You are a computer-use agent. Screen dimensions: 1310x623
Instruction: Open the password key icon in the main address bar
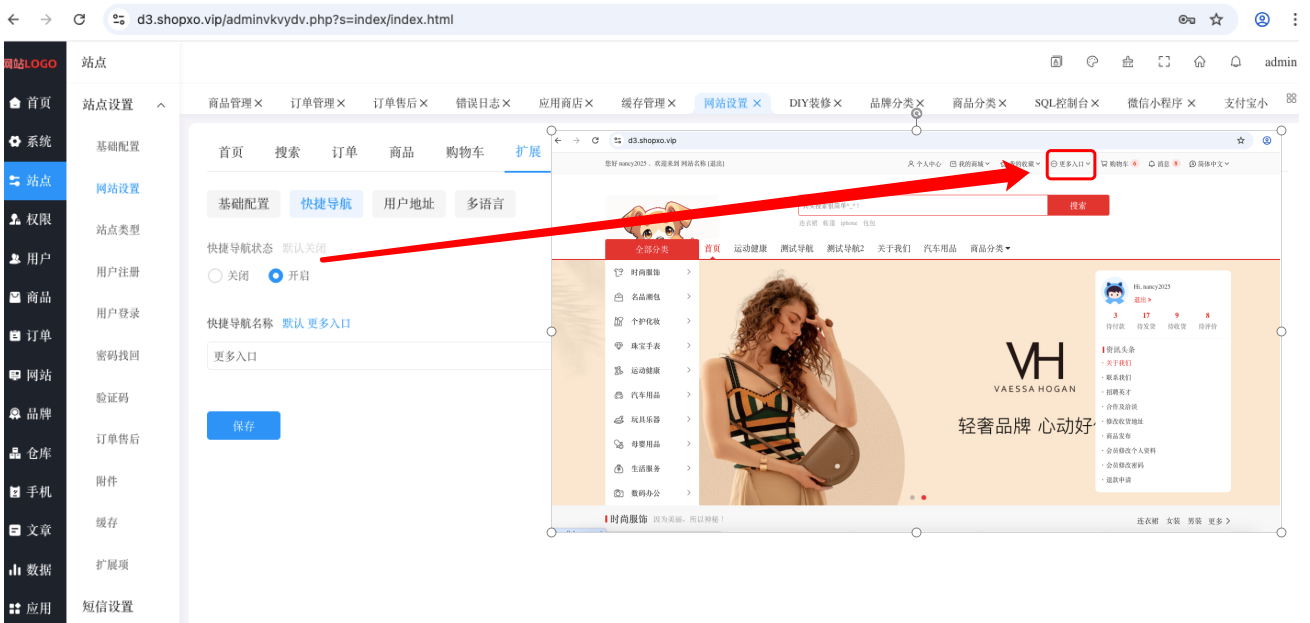[1187, 19]
